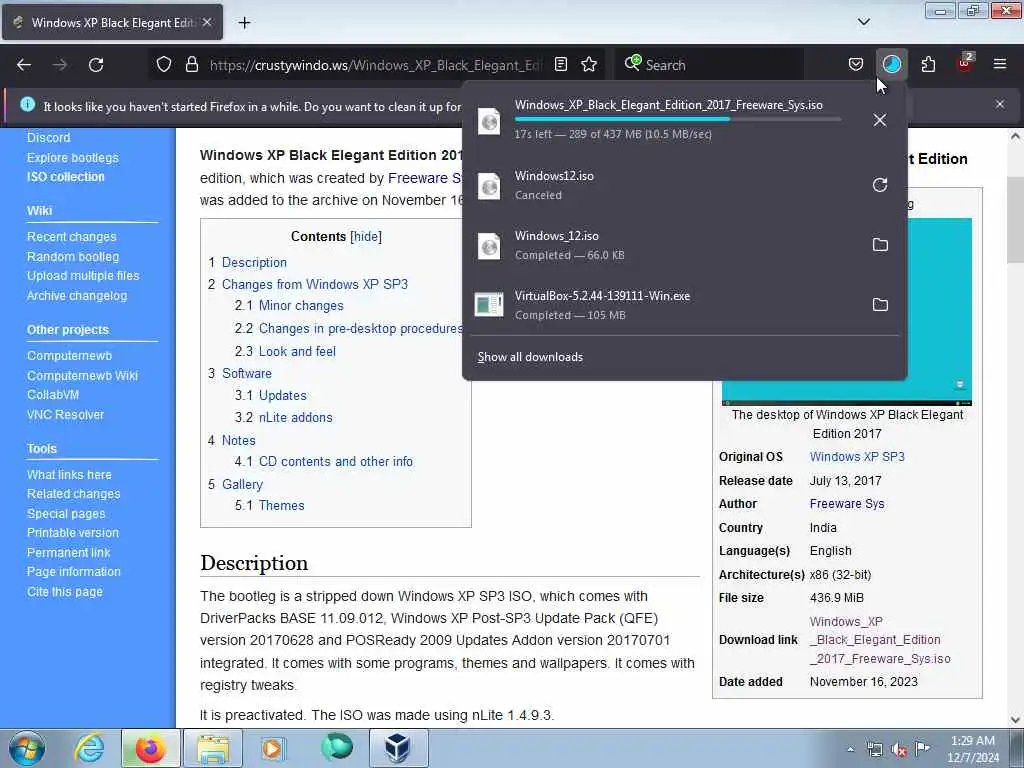The width and height of the screenshot is (1024, 768).
Task: Reload the current page
Action: (x=96, y=65)
